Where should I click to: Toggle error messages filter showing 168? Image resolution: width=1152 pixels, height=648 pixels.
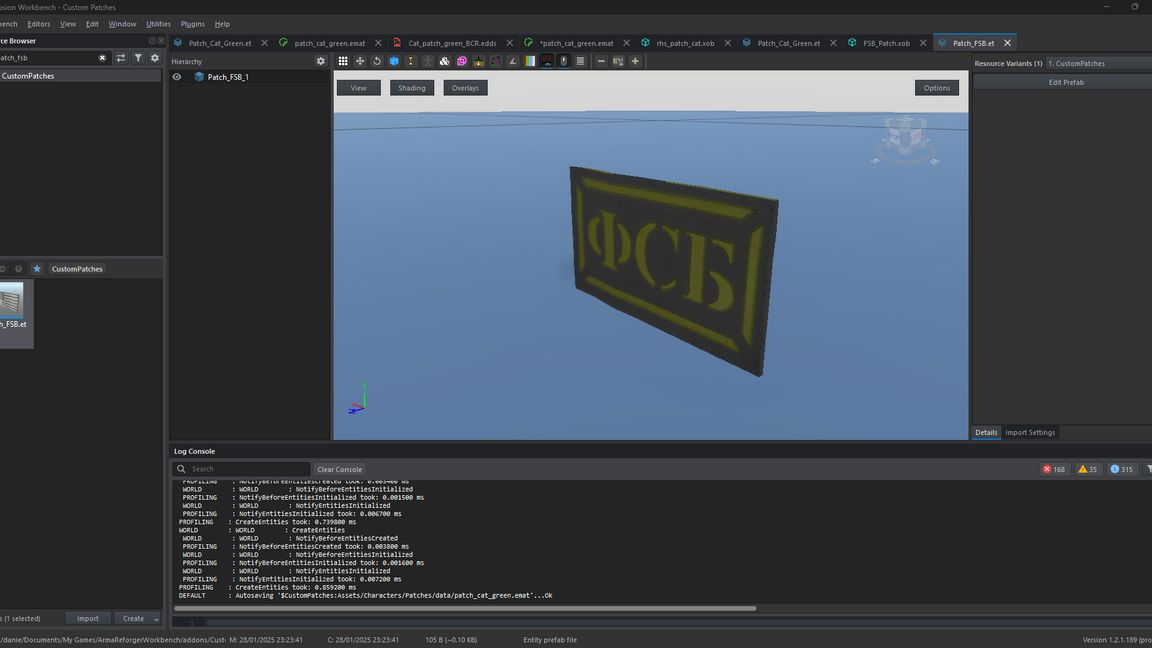coord(1054,469)
